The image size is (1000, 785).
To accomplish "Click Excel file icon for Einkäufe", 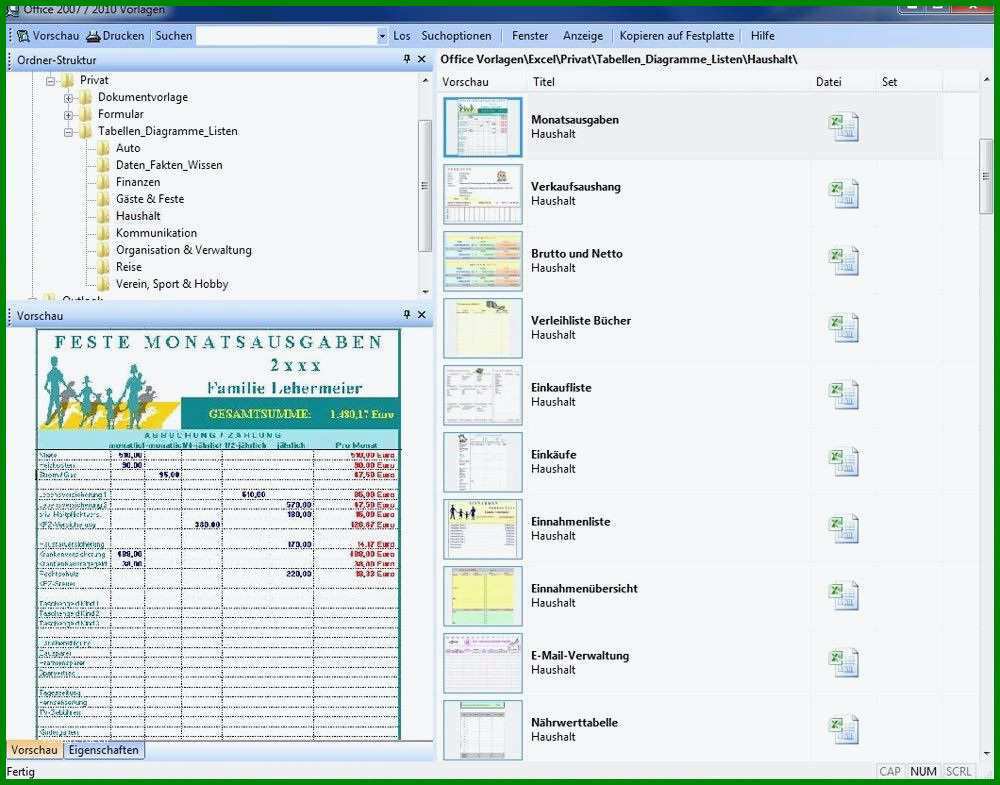I will tap(844, 462).
